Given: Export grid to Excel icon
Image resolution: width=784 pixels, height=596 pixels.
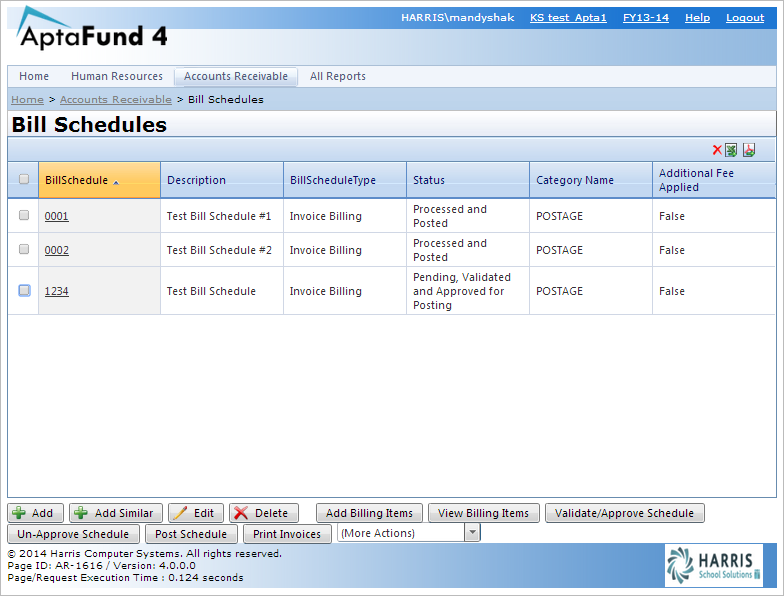Looking at the screenshot, I should click(x=731, y=150).
